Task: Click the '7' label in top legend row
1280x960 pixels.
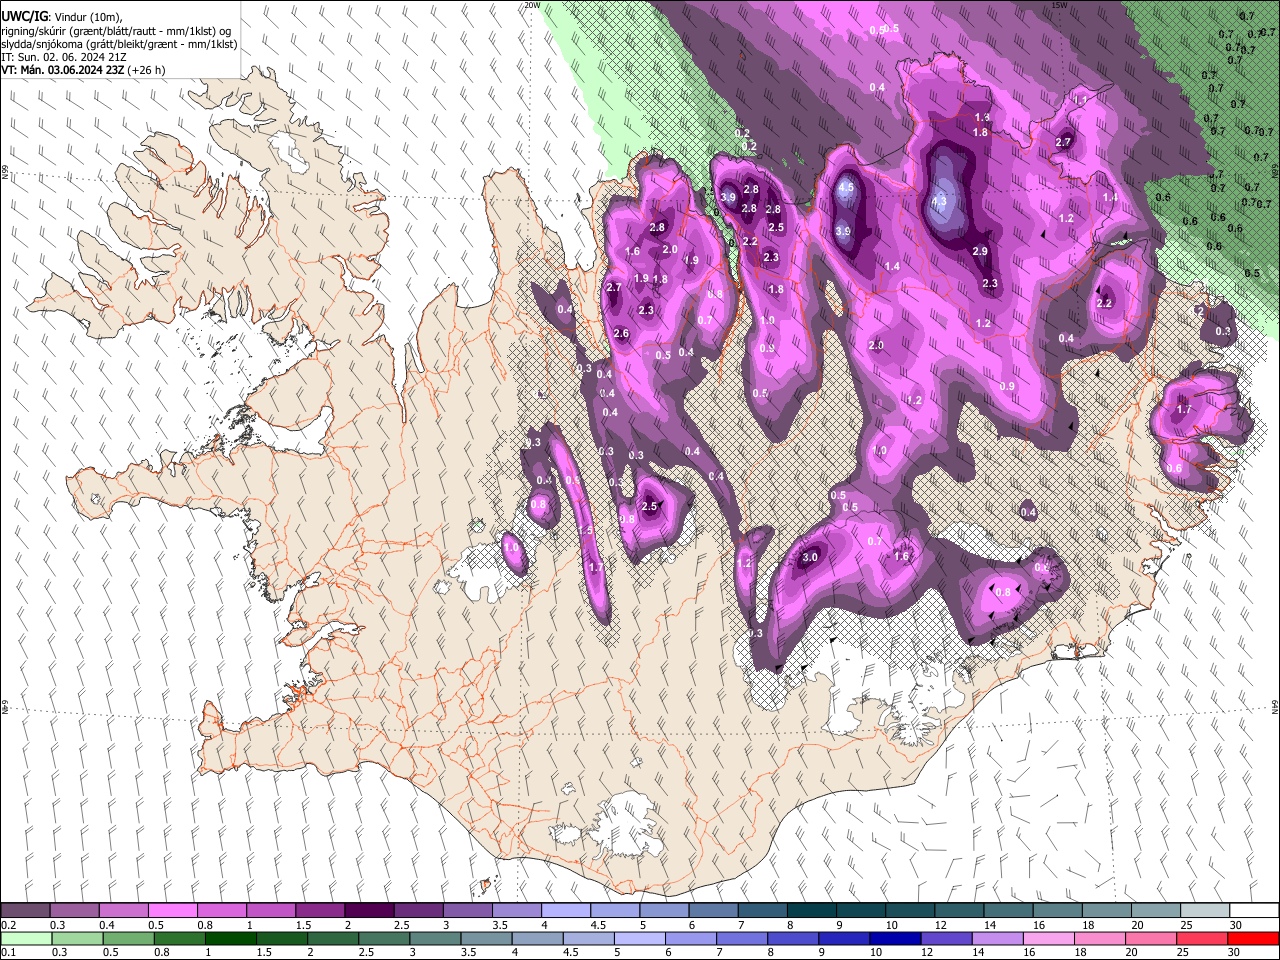Action: [739, 925]
